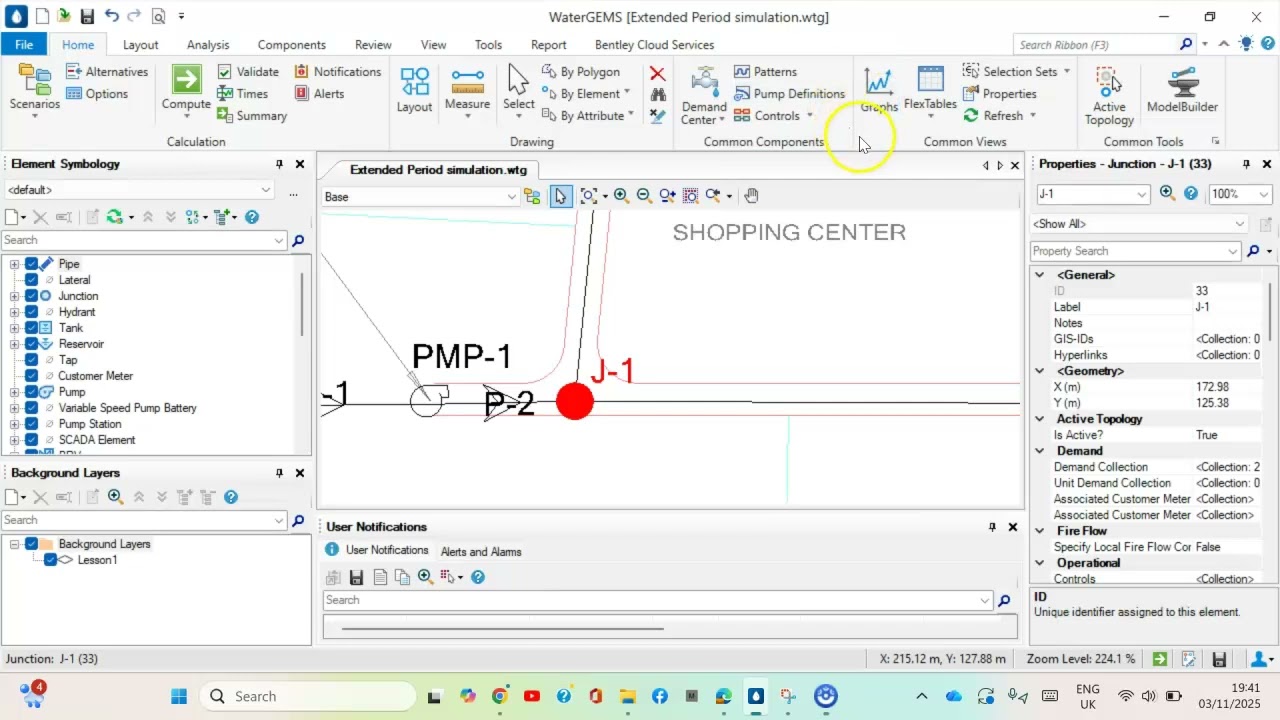The width and height of the screenshot is (1280, 720).
Task: Expand the Junction tree node
Action: pyautogui.click(x=14, y=296)
